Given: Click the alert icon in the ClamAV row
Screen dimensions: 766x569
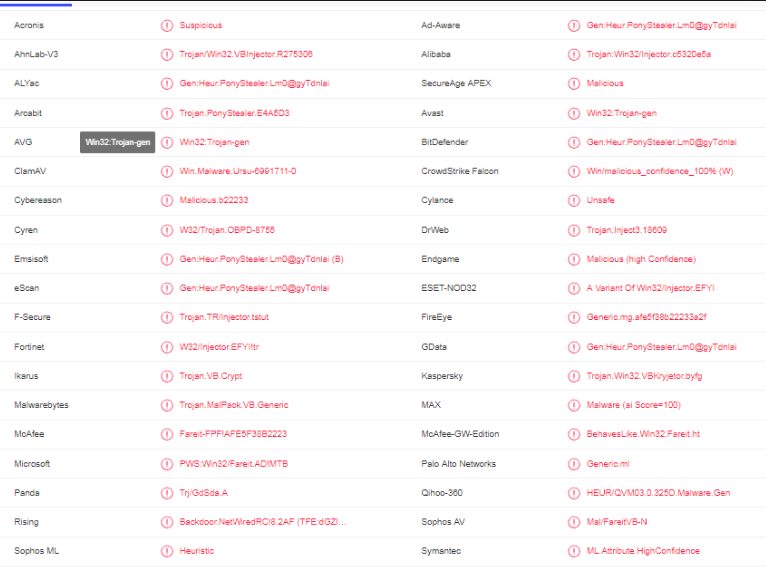Looking at the screenshot, I should tap(167, 171).
